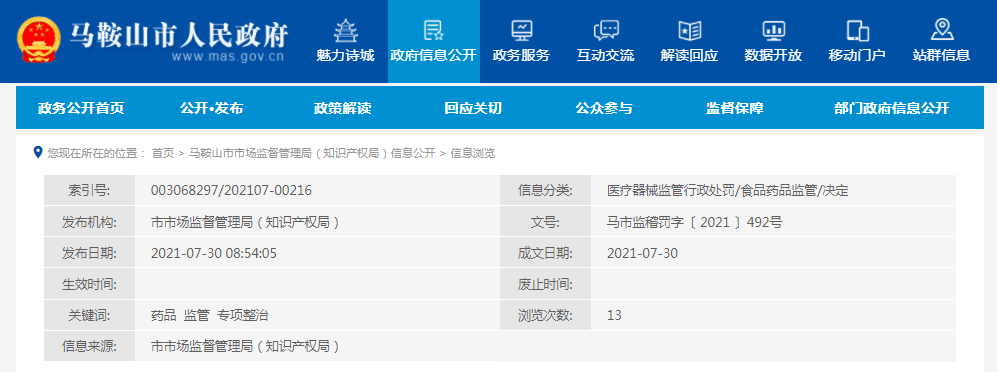
Task: Open 部门政府信息公开 menu item
Action: click(891, 108)
